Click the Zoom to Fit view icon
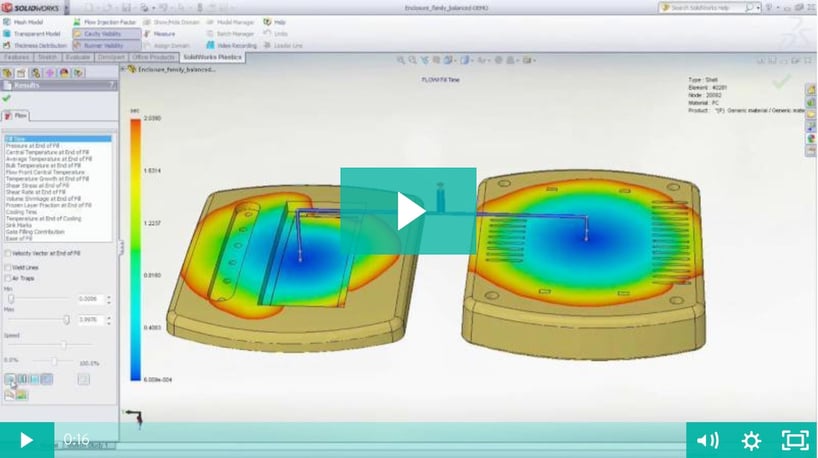Viewport: 818px width, 458px height. (401, 61)
